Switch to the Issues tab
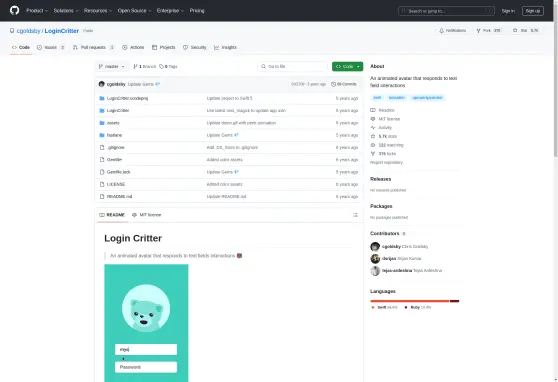 coord(51,47)
